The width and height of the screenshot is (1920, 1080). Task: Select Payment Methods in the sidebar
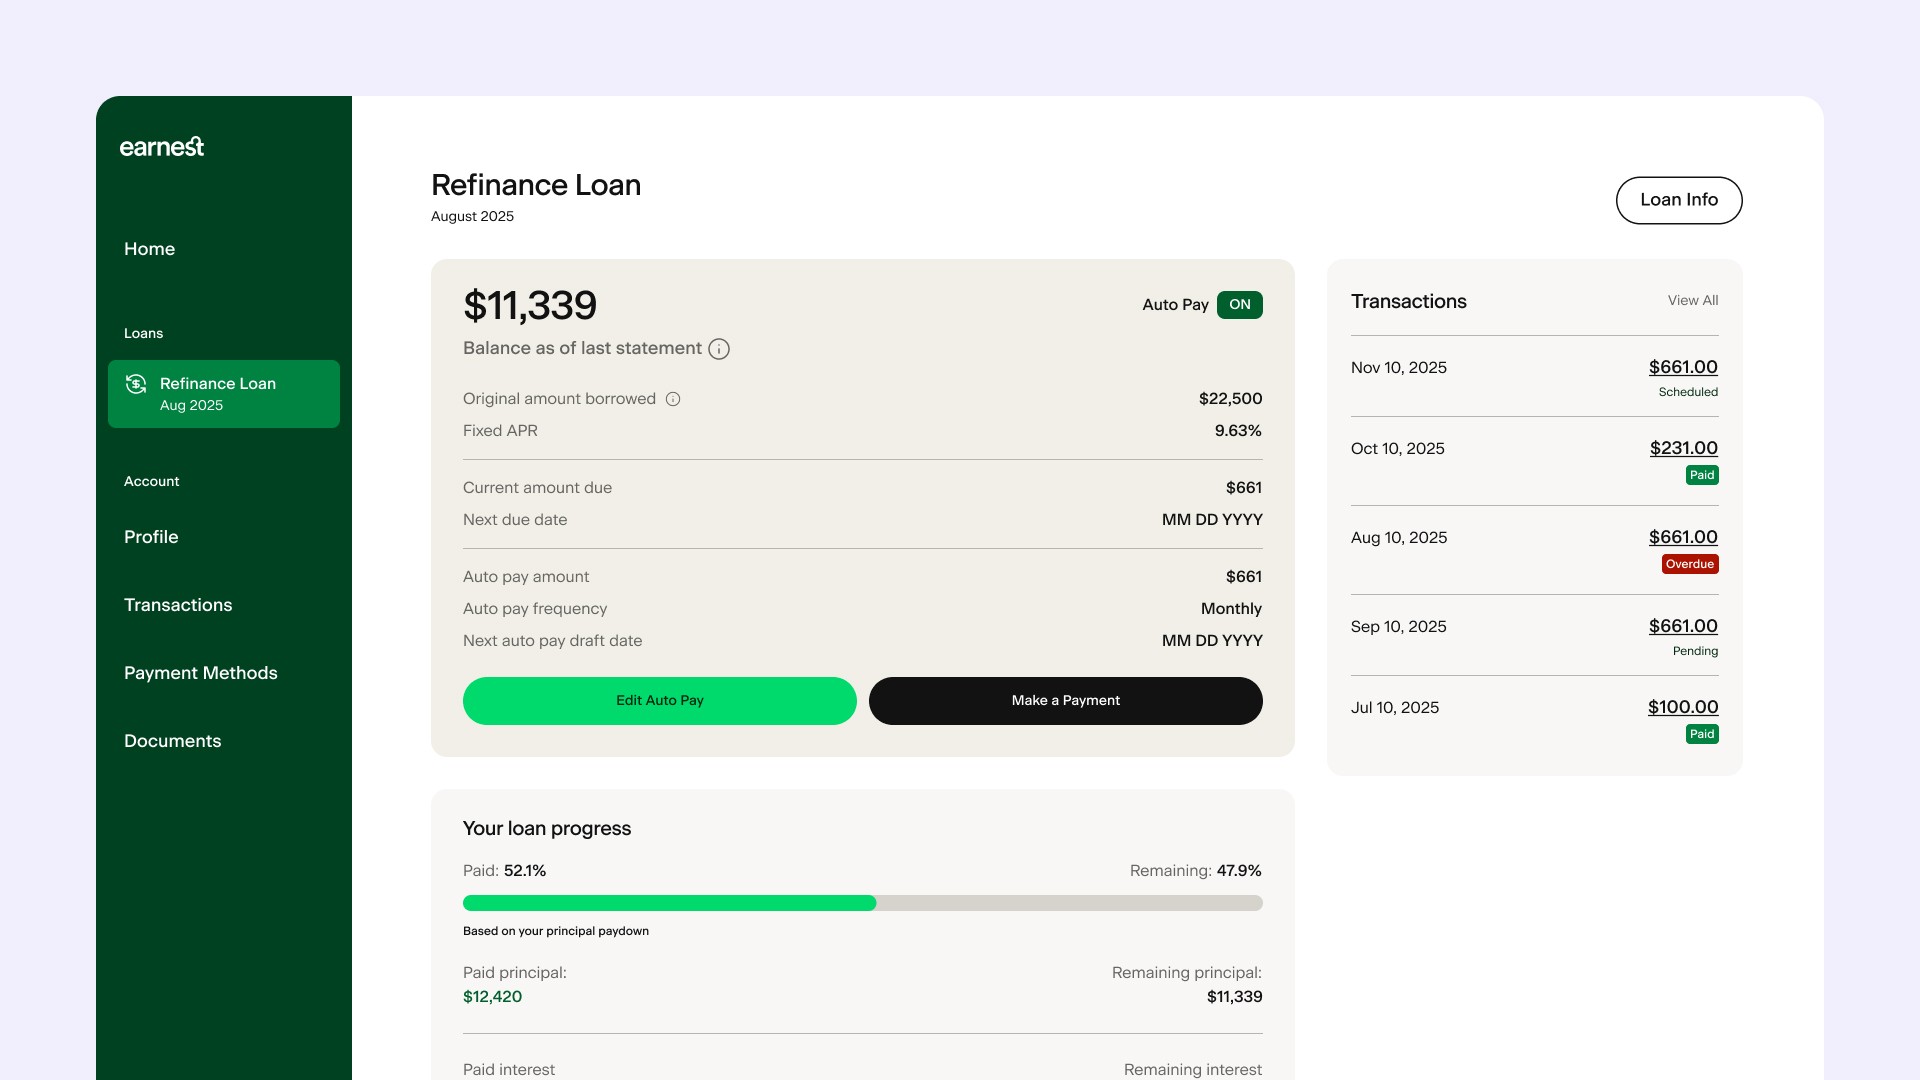coord(201,673)
